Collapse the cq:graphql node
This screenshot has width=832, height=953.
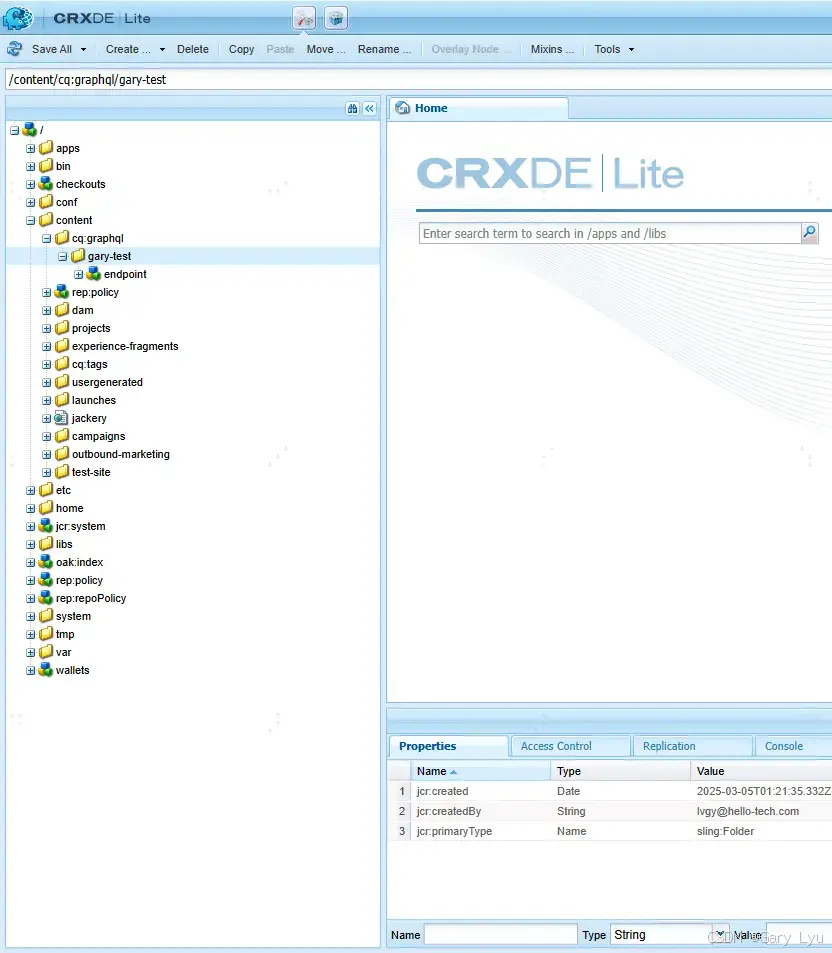[x=46, y=238]
